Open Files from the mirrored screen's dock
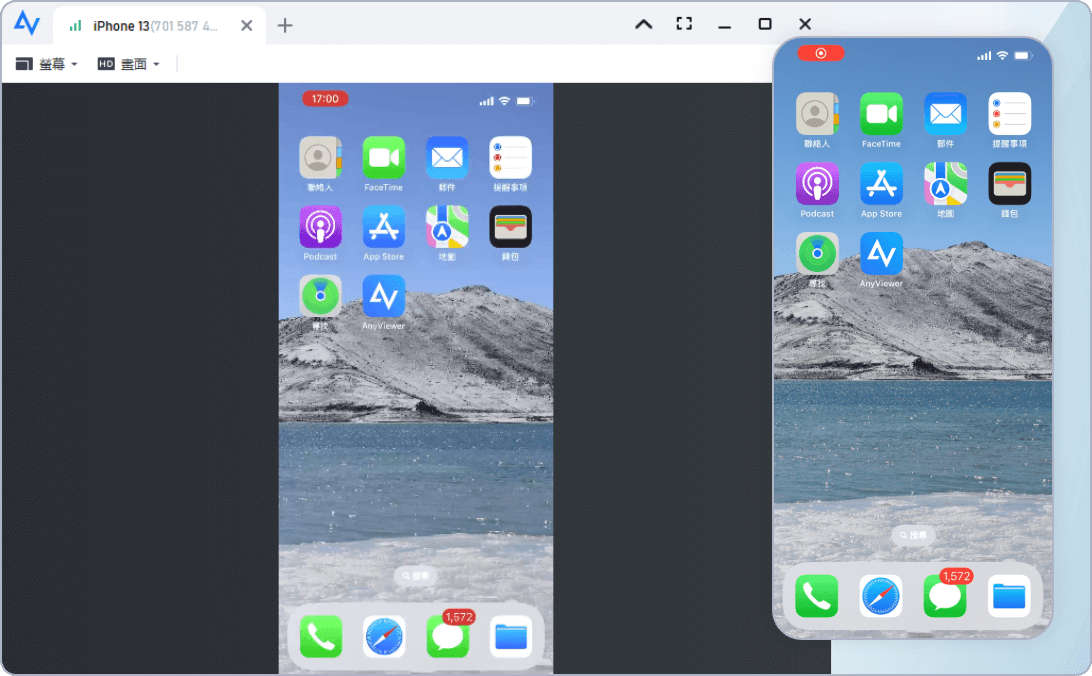The image size is (1092, 676). pos(511,636)
